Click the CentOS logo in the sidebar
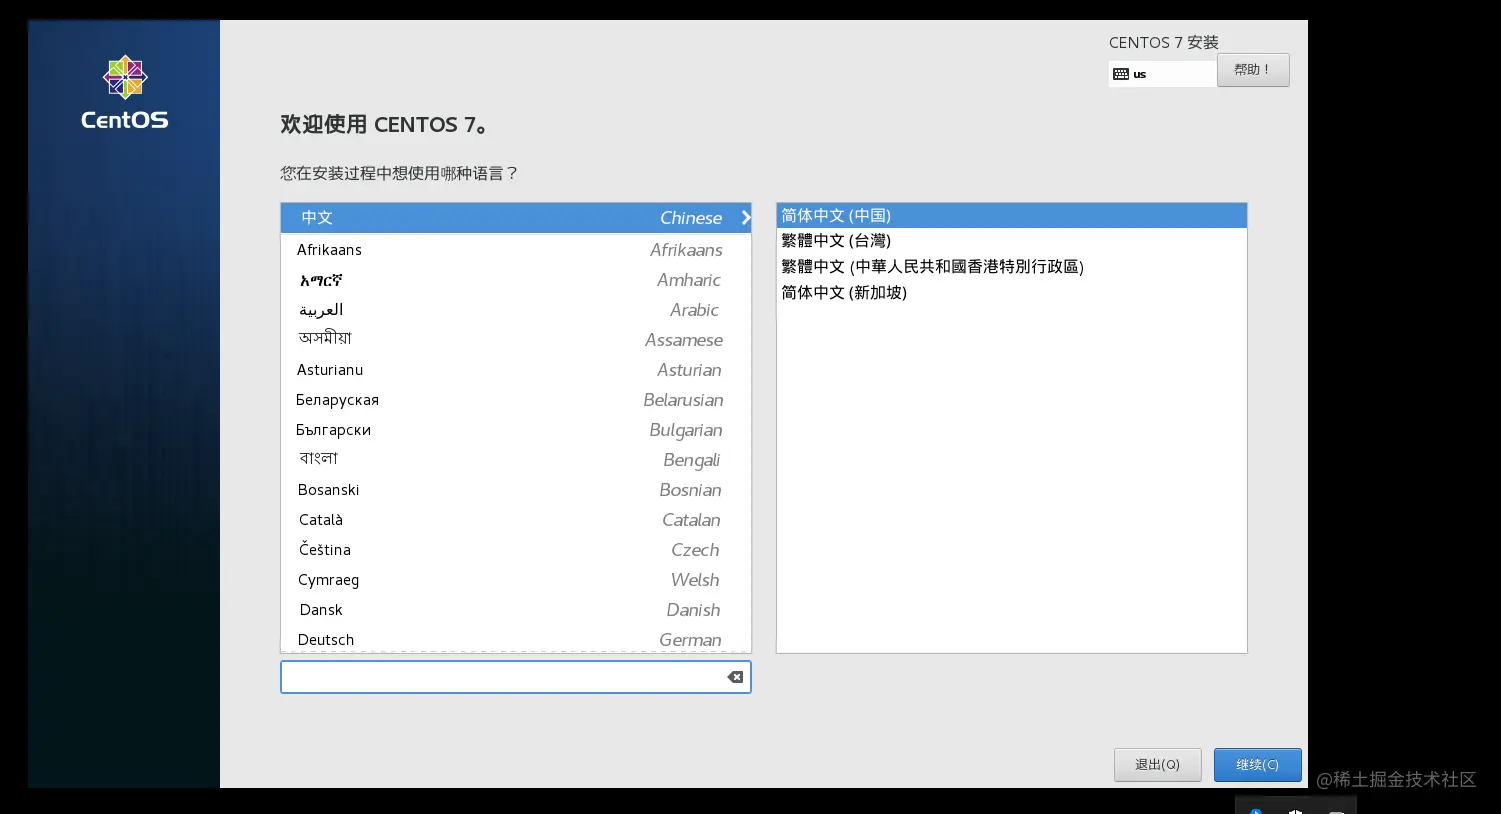The width and height of the screenshot is (1501, 814). click(123, 76)
